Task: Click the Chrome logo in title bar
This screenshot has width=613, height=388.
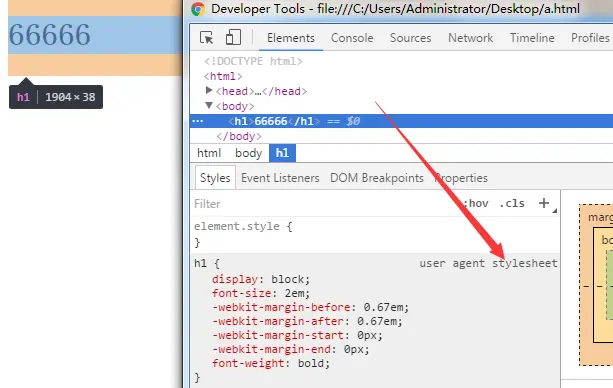Action: click(x=198, y=9)
